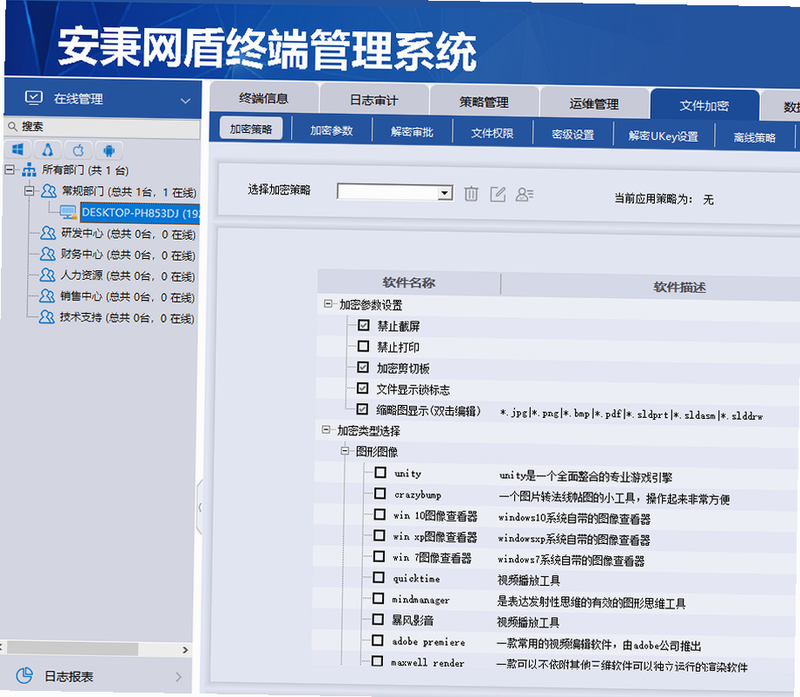Image resolution: width=800 pixels, height=697 pixels.
Task: Click the 日志报表 pie chart icon
Action: (x=24, y=676)
